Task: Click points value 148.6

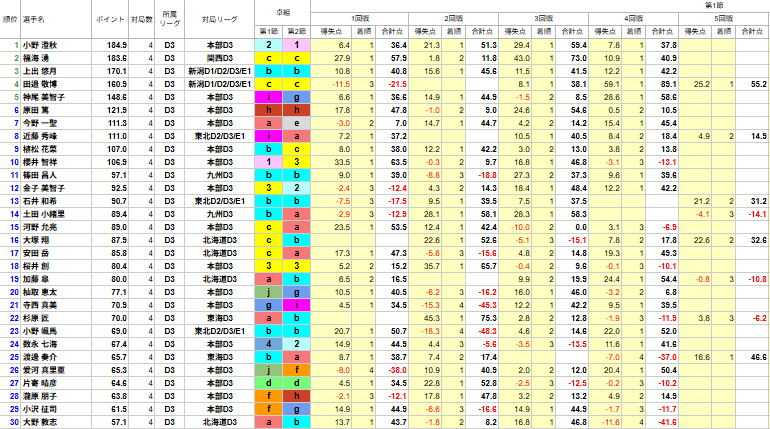Action: [117, 97]
